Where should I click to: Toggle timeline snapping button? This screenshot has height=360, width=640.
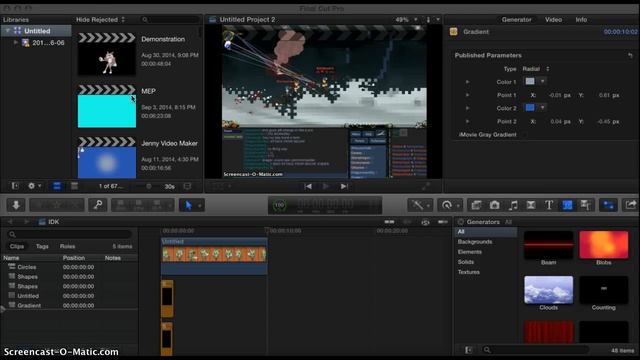coord(443,222)
